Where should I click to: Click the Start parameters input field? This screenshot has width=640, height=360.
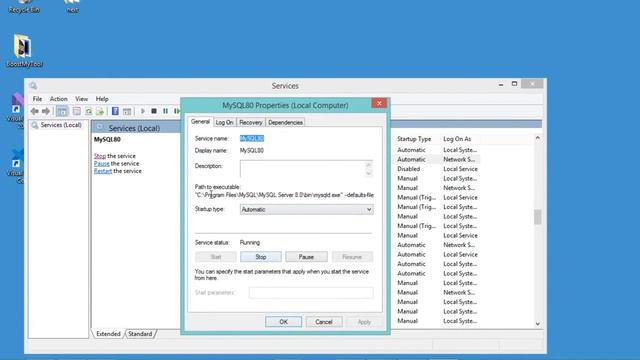[311, 293]
